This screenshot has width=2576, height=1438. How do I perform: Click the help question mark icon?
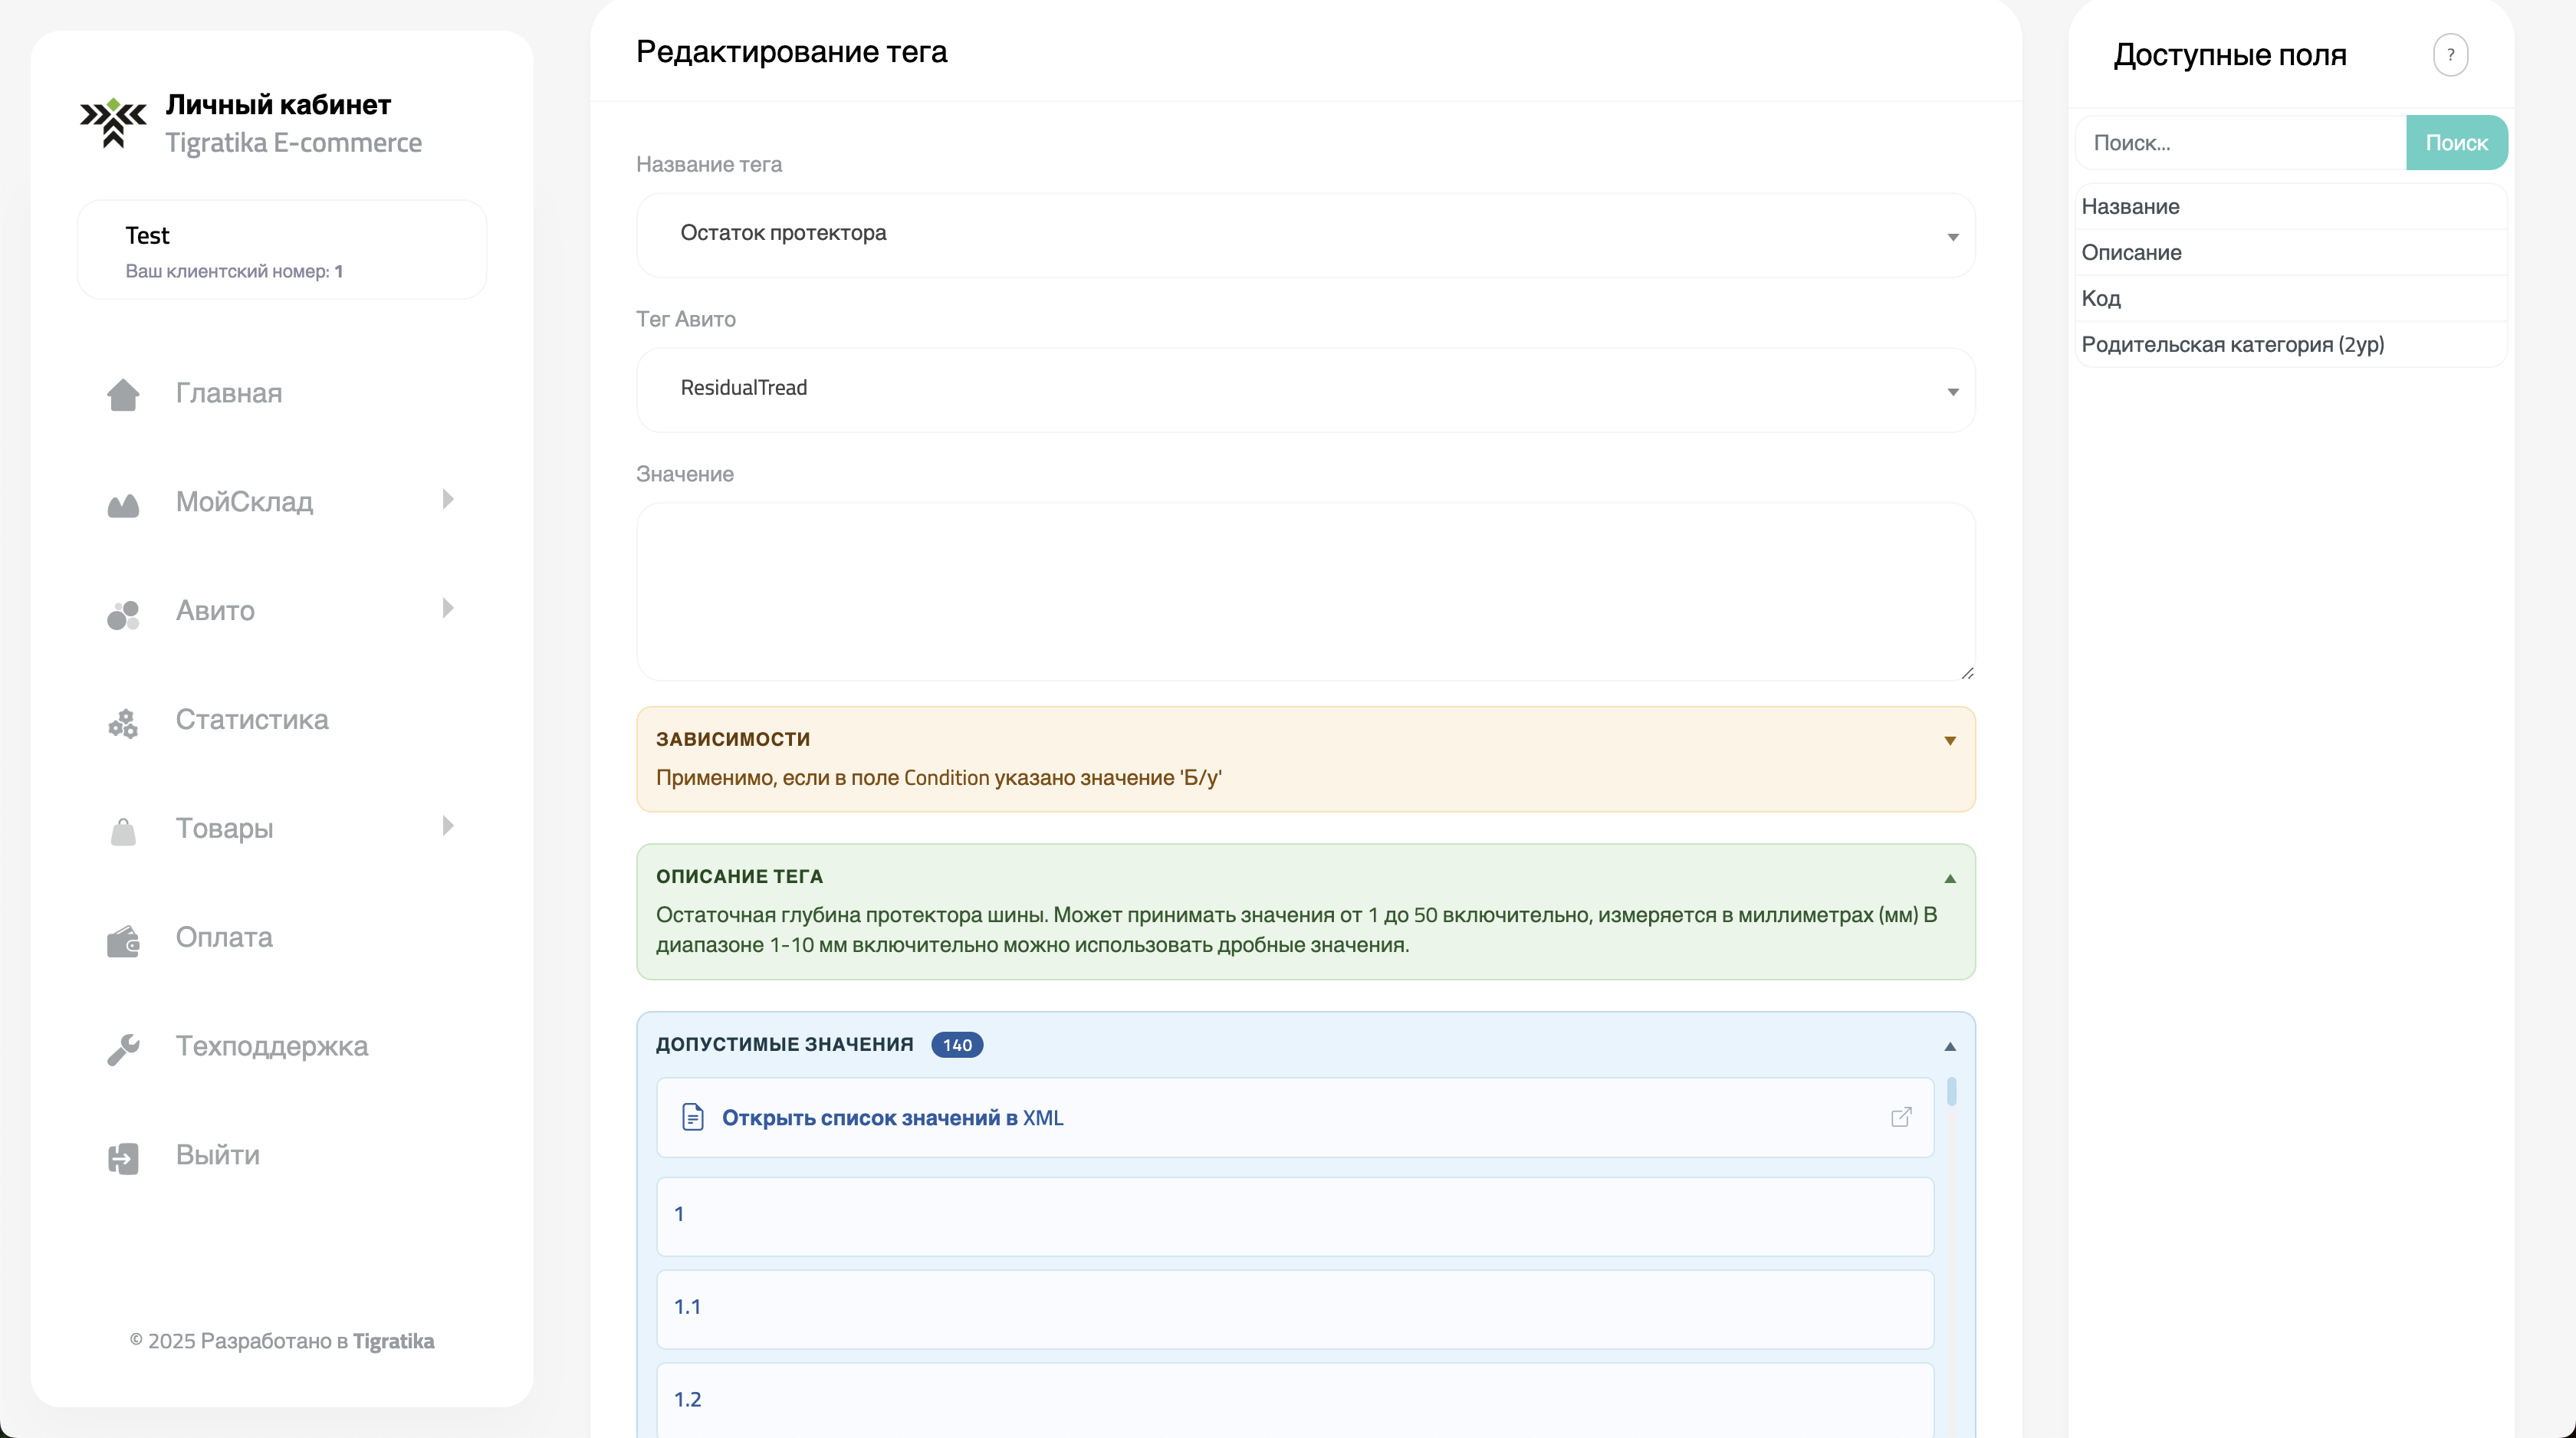coord(2450,55)
